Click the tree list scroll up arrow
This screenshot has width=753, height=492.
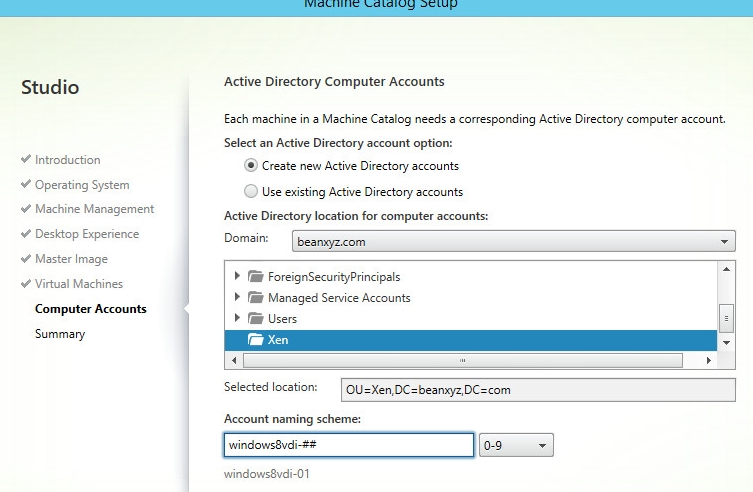click(x=726, y=269)
